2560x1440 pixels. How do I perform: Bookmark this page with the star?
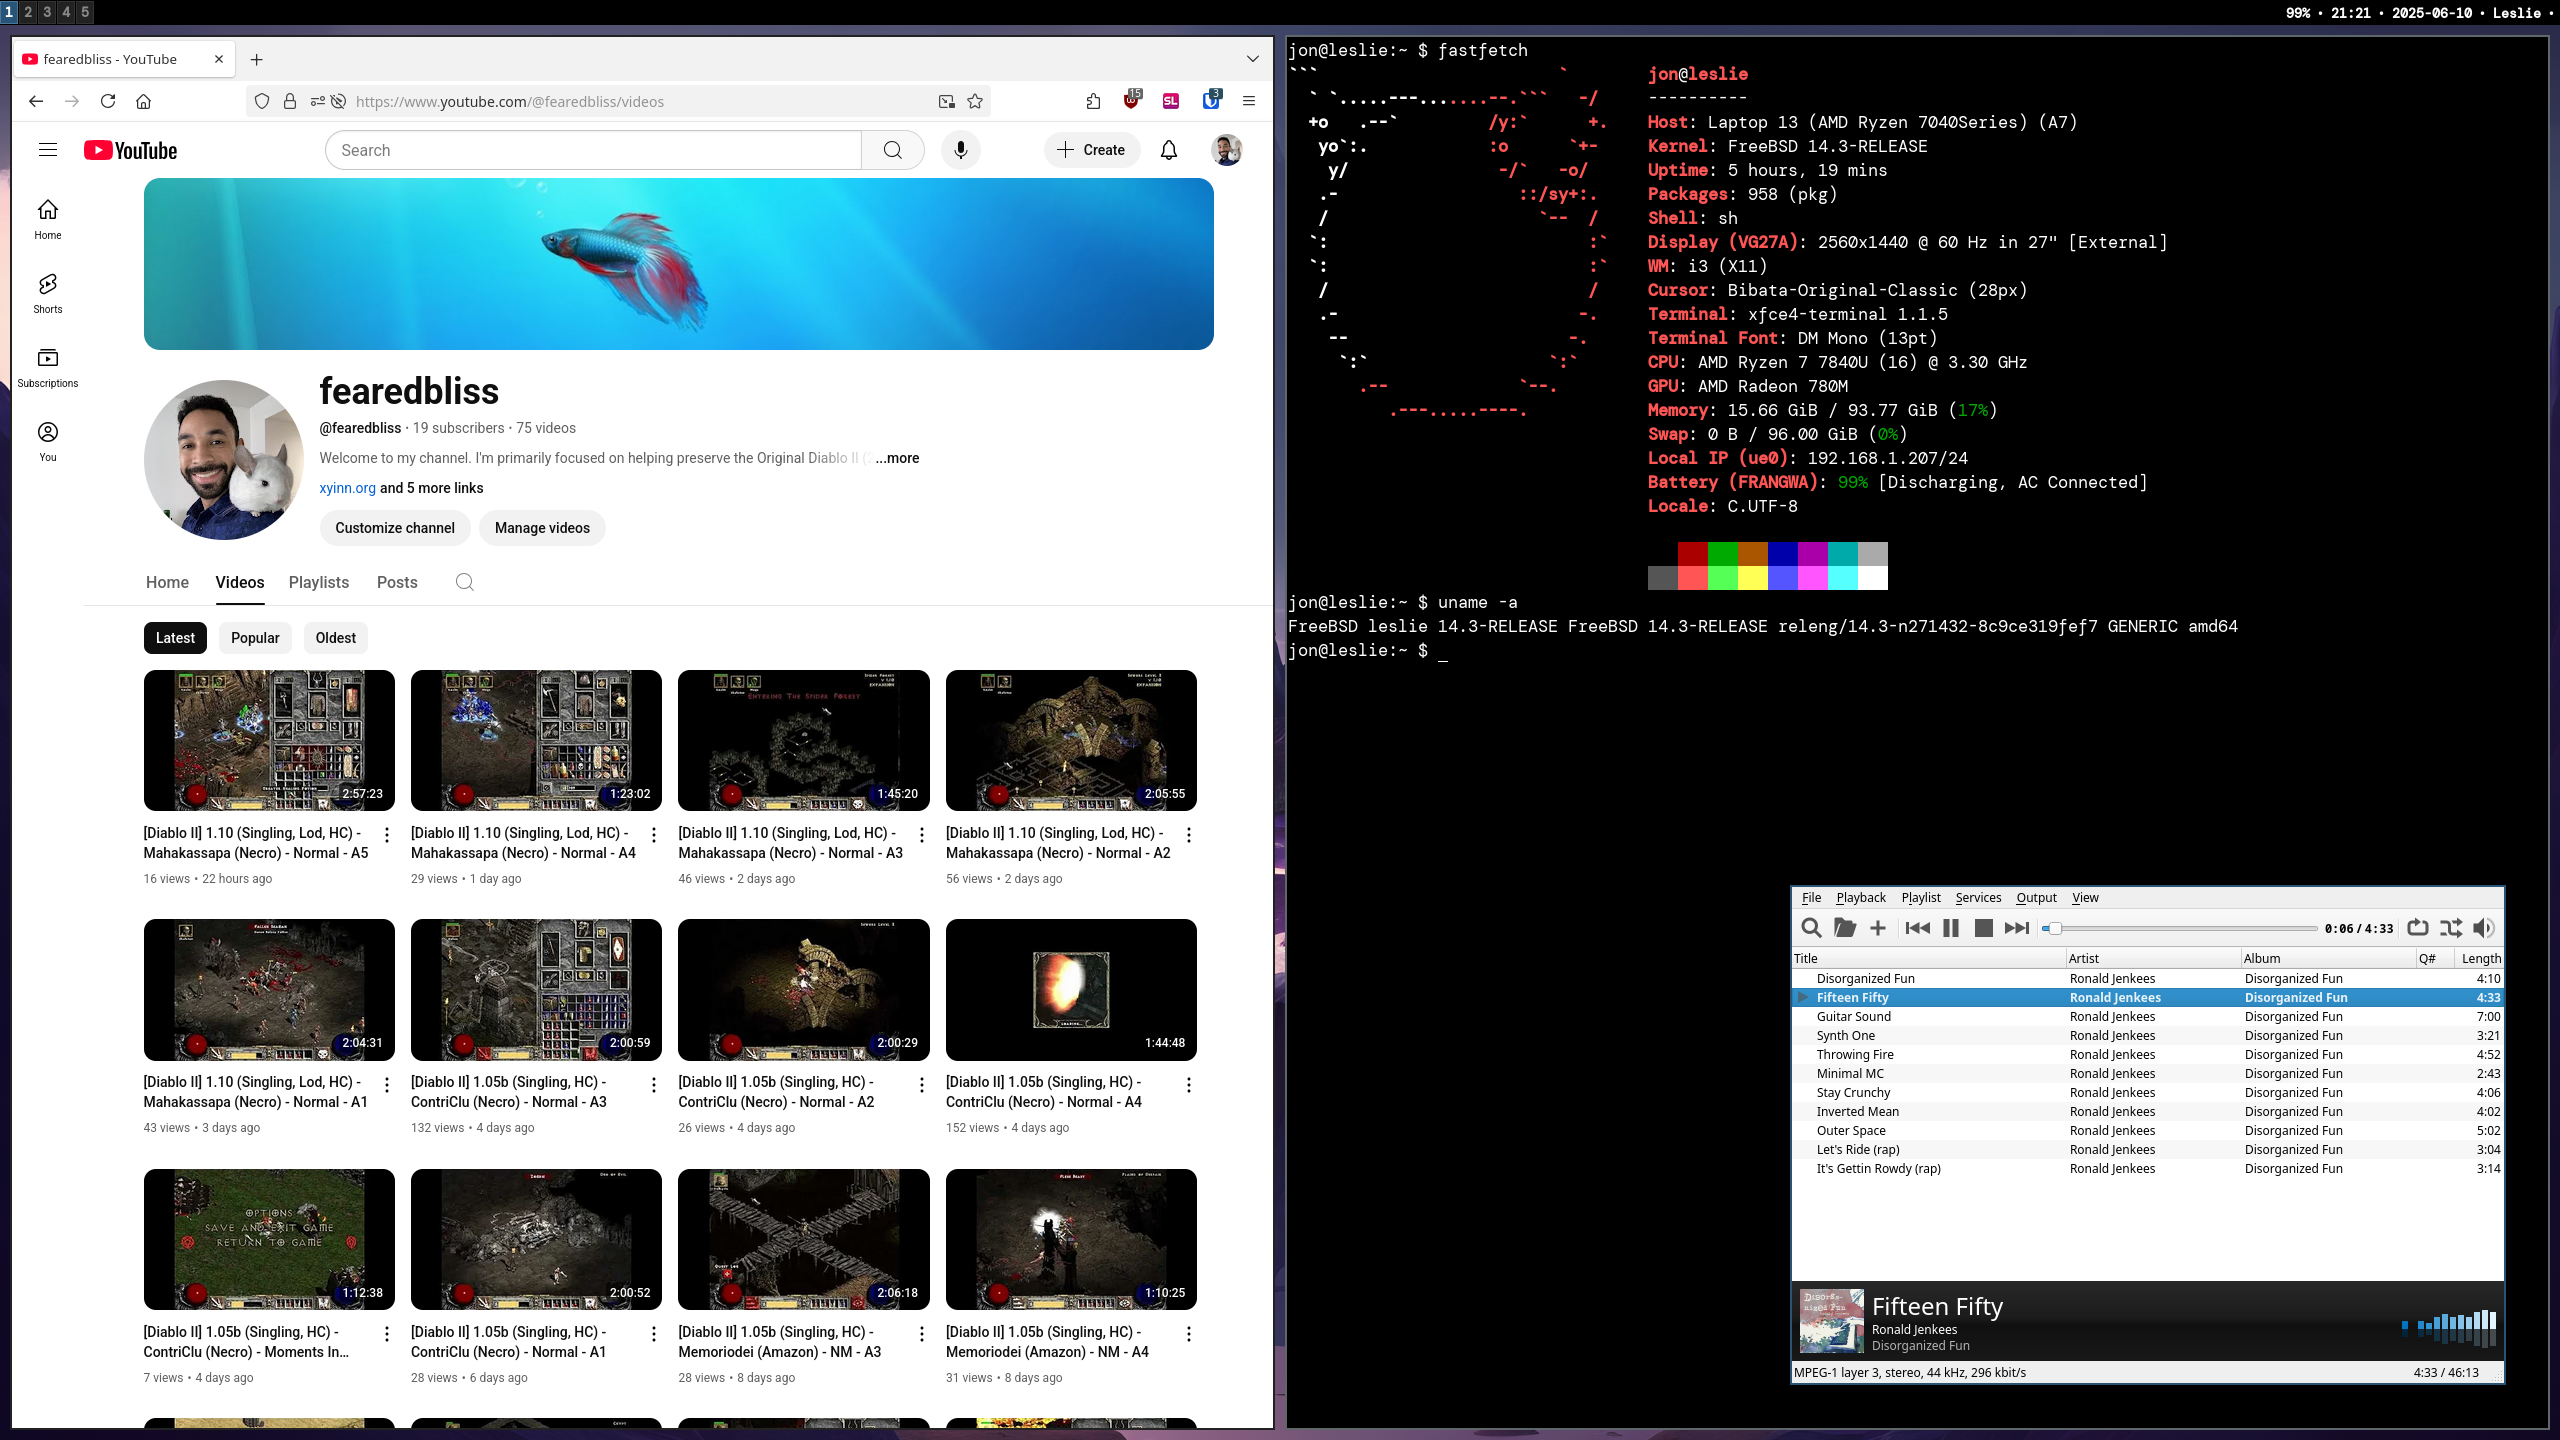975,101
